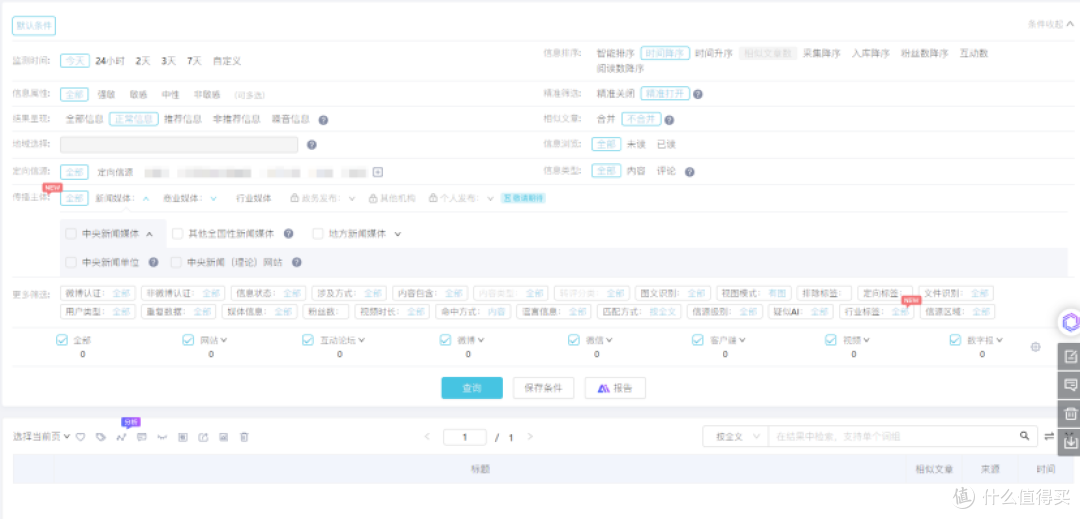Image resolution: width=1080 pixels, height=519 pixels.
Task: Click the export share icon in results toolbar
Action: [203, 436]
